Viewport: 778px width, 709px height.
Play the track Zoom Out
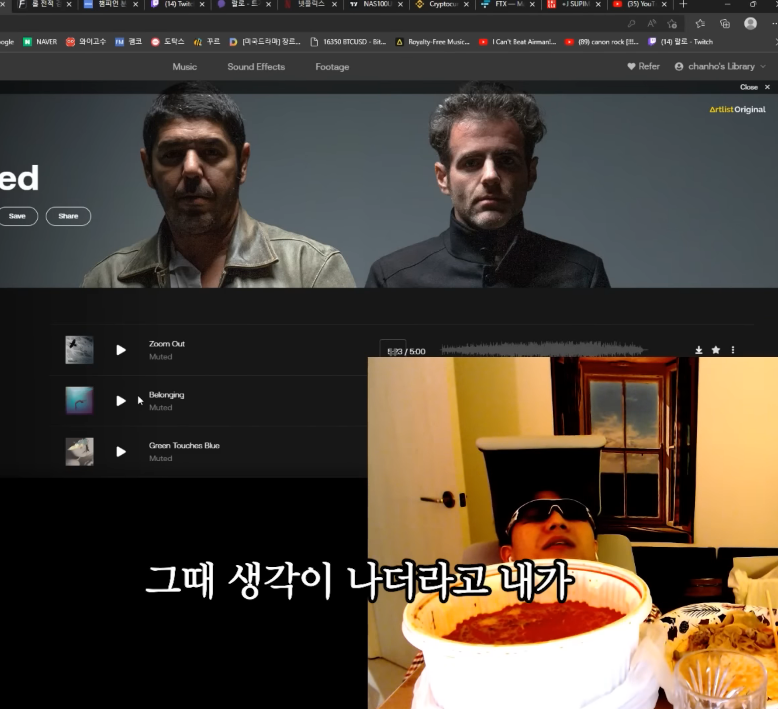coord(121,350)
